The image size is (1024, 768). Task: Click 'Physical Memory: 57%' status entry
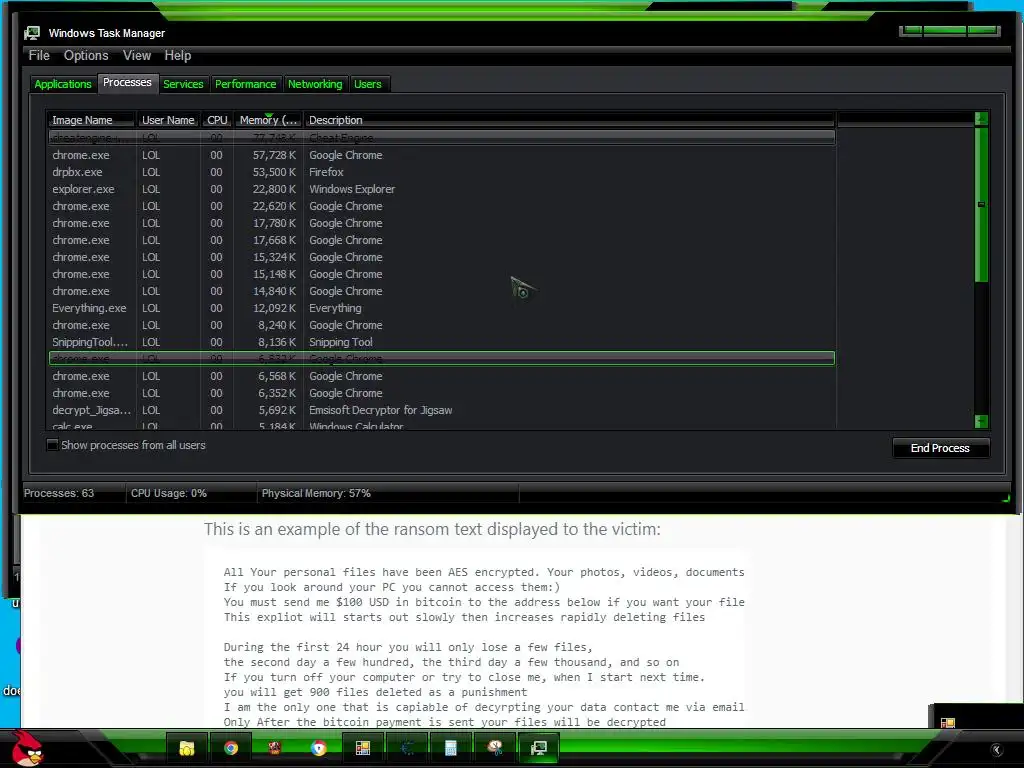click(x=316, y=494)
